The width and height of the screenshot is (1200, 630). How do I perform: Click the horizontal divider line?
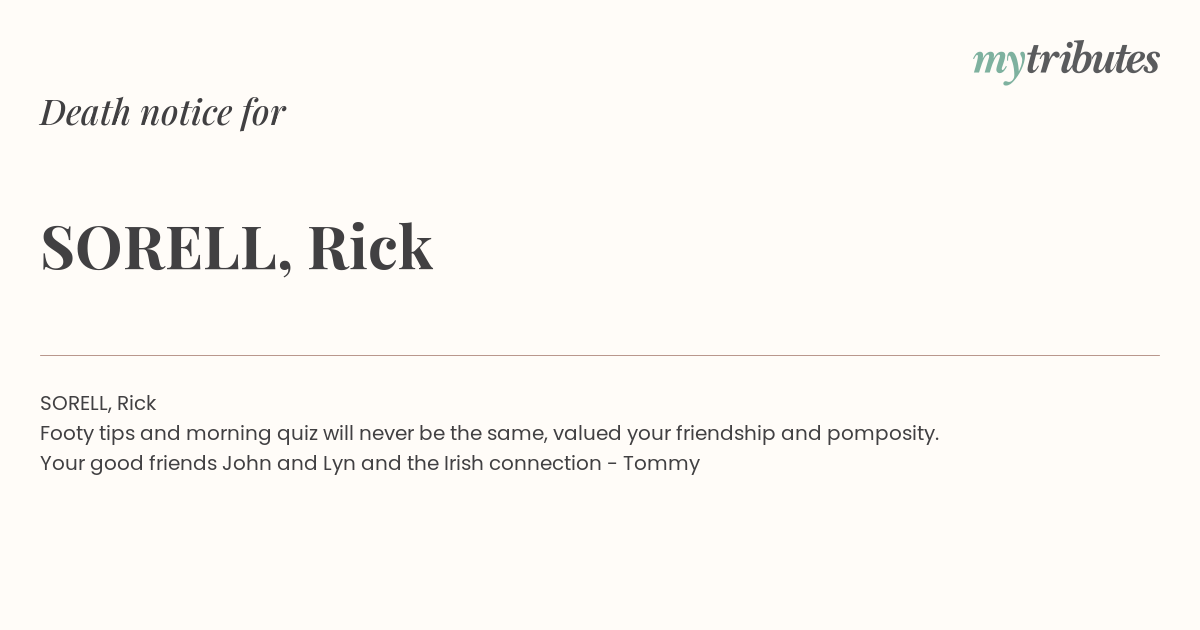(x=600, y=355)
